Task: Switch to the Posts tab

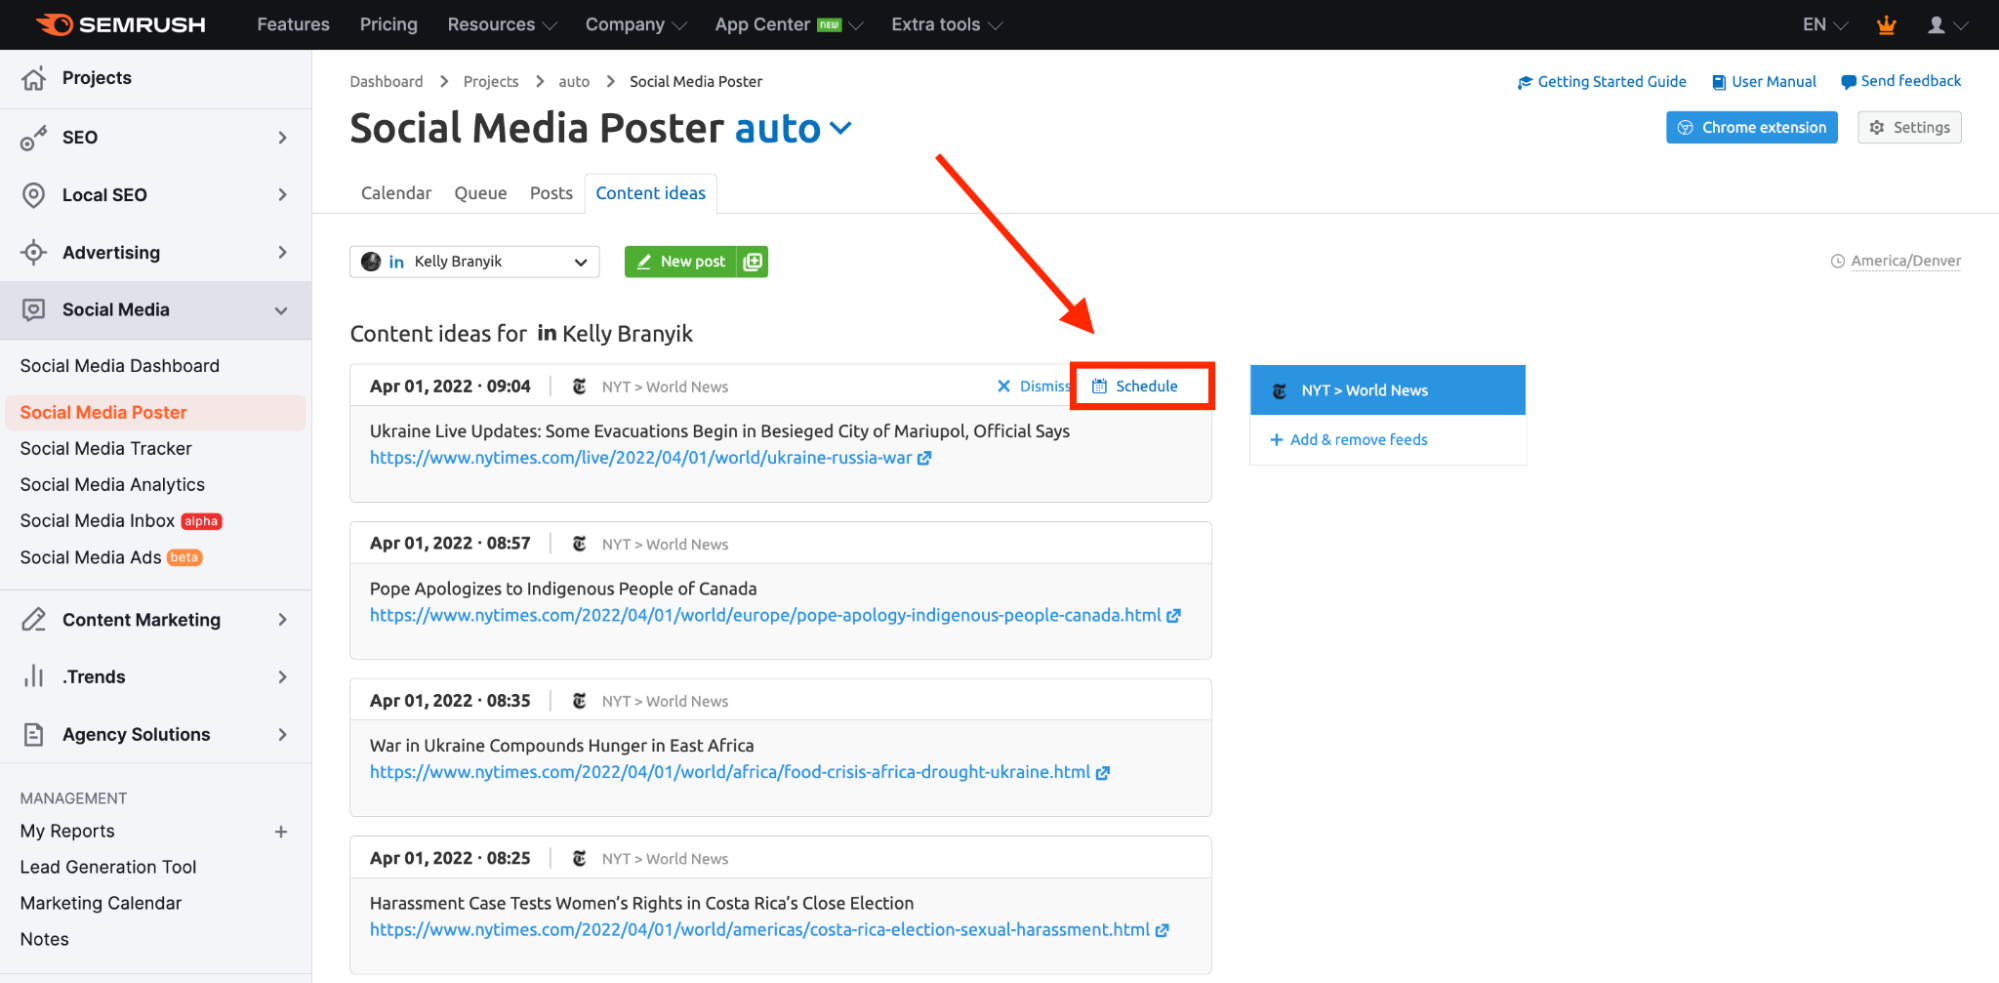Action: [551, 193]
